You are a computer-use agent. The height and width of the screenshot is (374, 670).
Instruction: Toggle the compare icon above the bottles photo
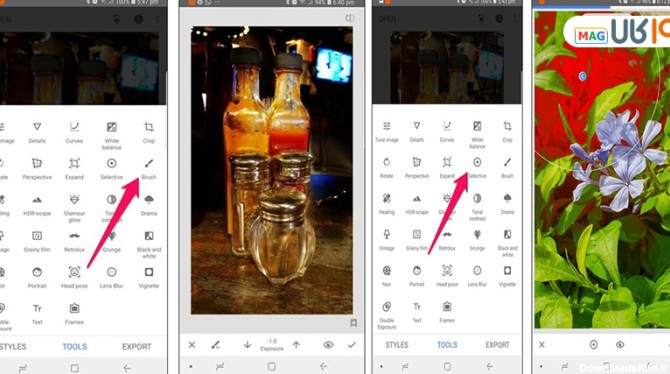350,18
